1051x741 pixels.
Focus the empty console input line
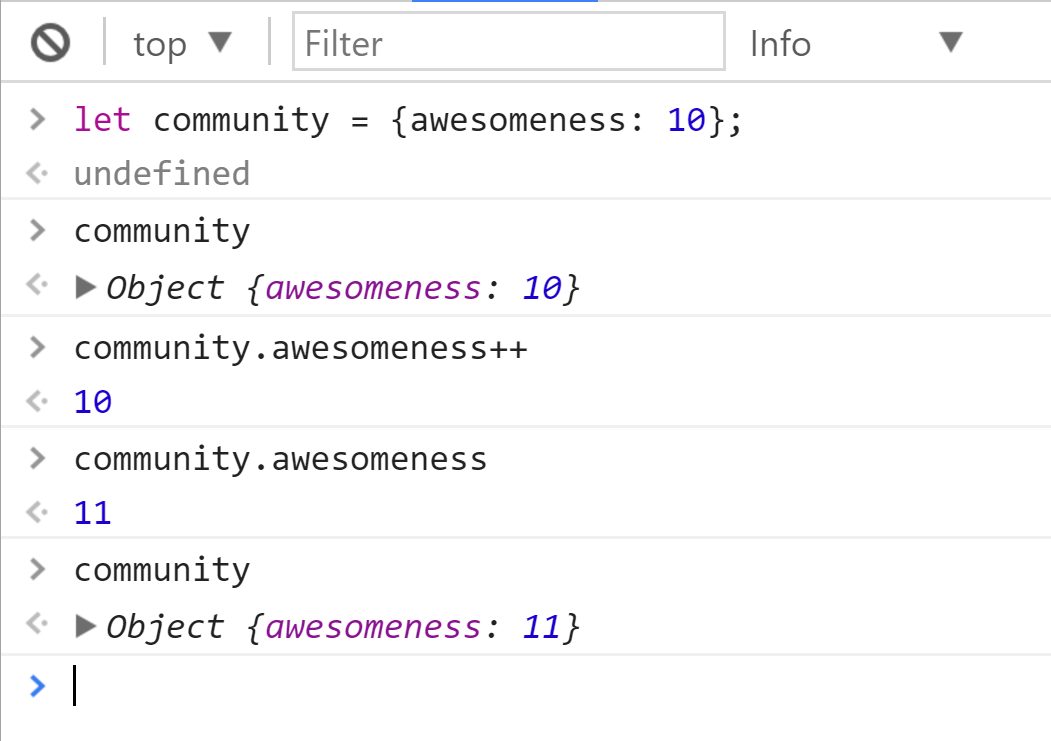click(x=500, y=686)
